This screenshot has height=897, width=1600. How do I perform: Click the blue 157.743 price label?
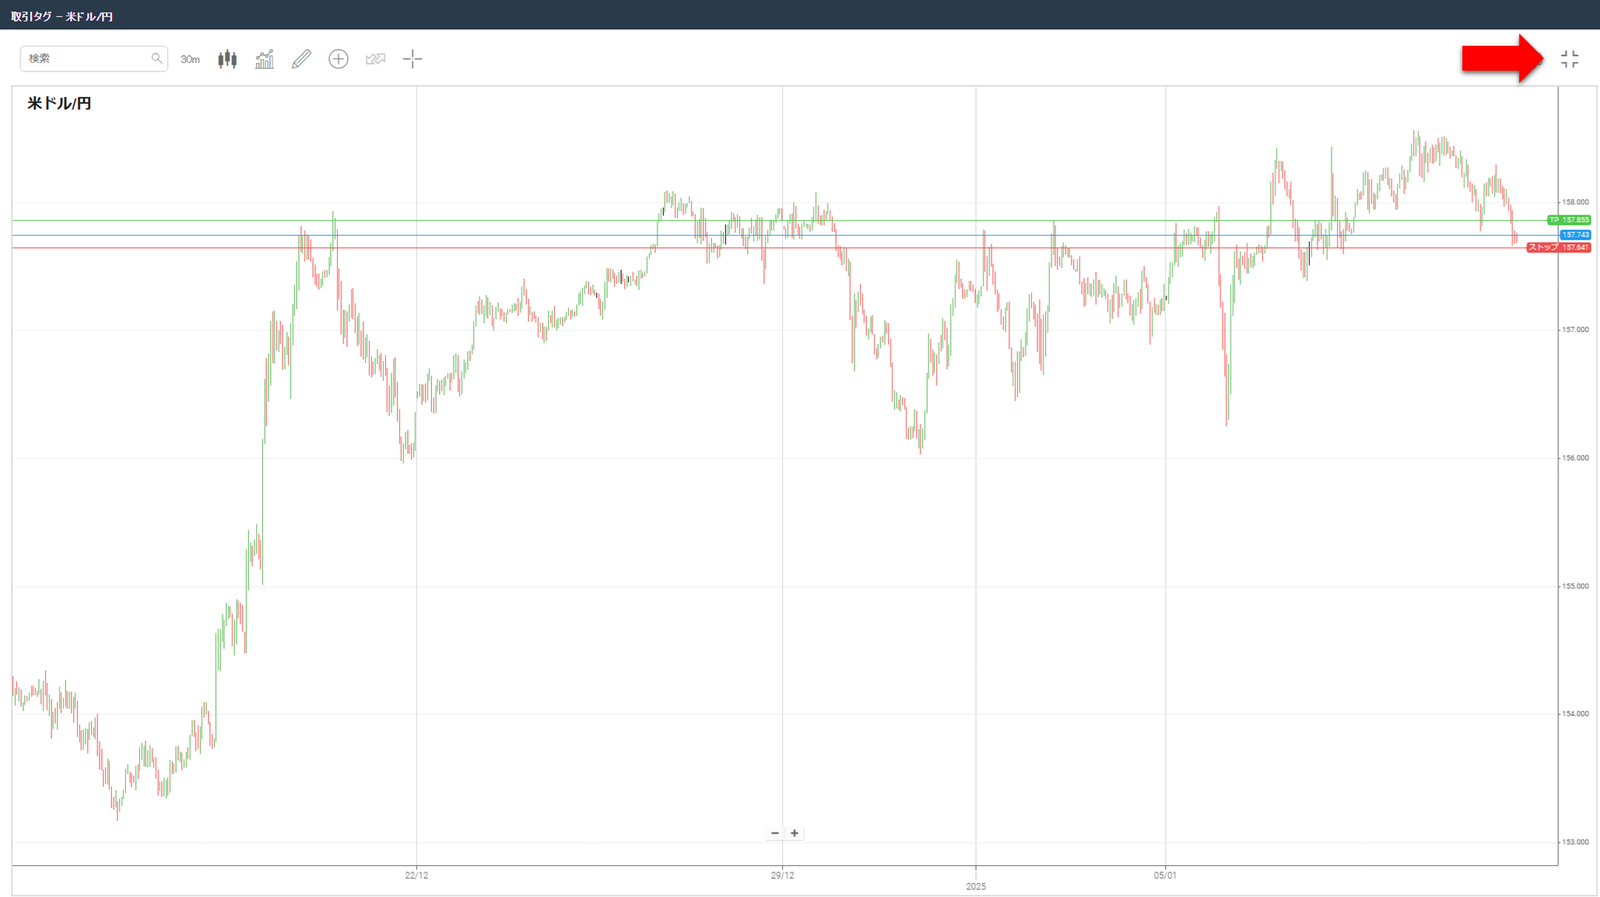pyautogui.click(x=1575, y=235)
